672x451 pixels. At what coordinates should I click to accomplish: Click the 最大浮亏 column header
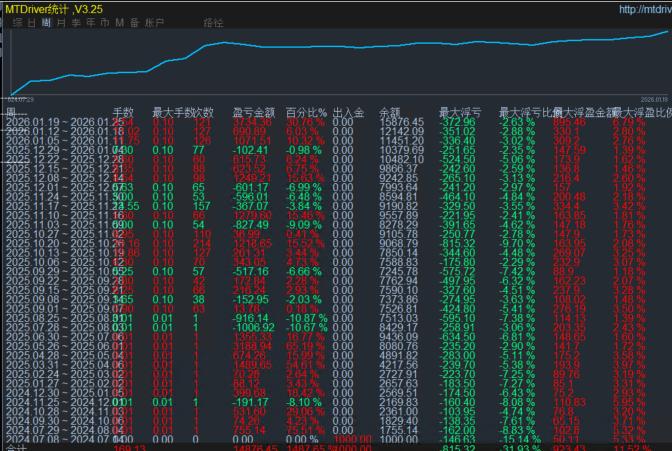(x=460, y=113)
